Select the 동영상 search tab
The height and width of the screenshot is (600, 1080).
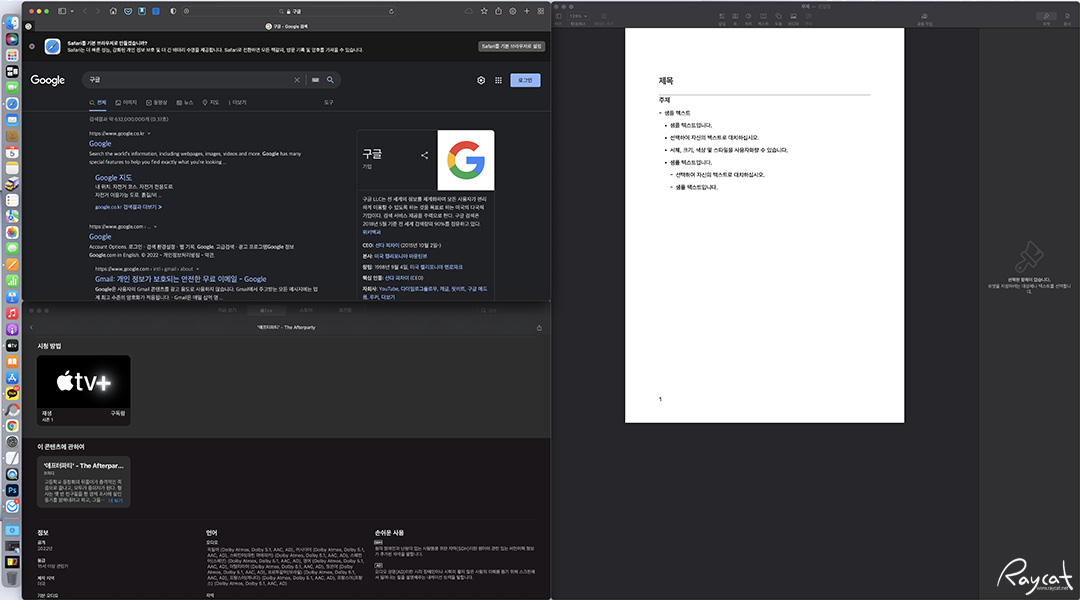[x=157, y=103]
